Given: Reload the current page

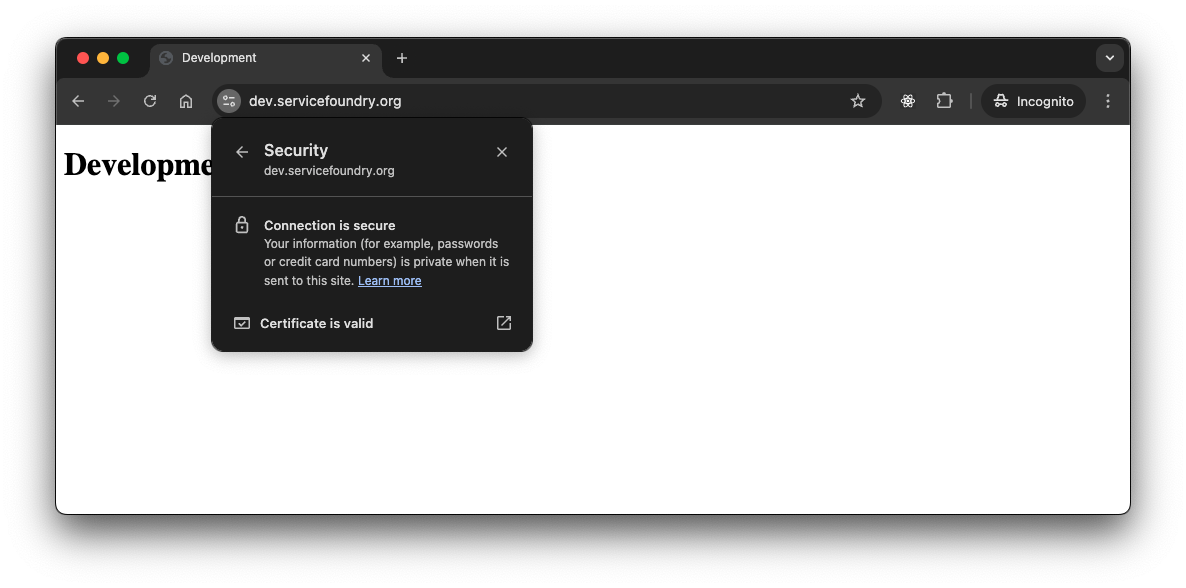Looking at the screenshot, I should (x=149, y=100).
